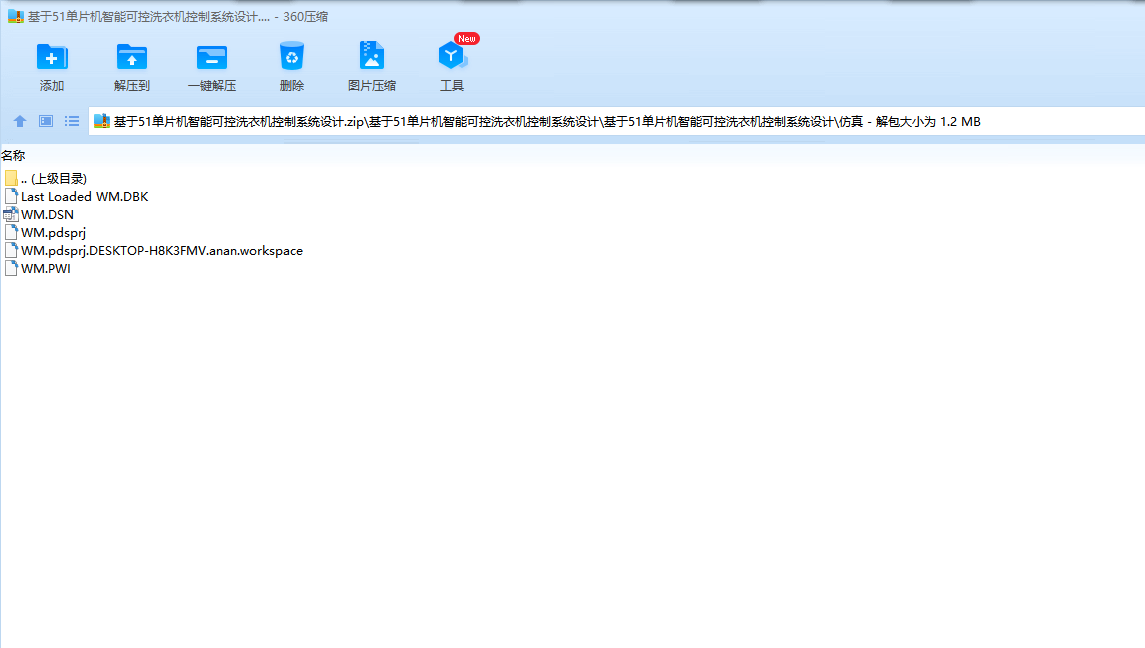This screenshot has width=1145, height=648.
Task: Select the file 'WM.pdsprj'
Action: (53, 232)
